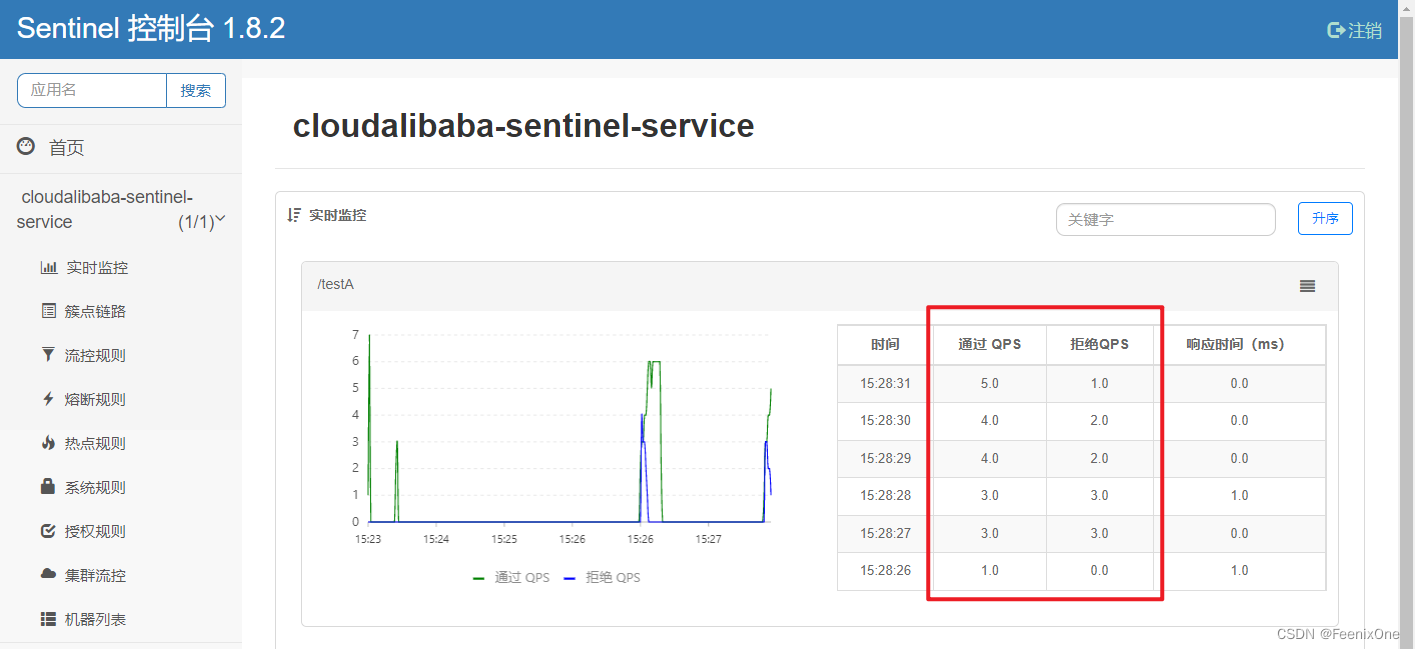Focus the 关键字 keyword input
The width and height of the screenshot is (1415, 649).
point(1166,219)
